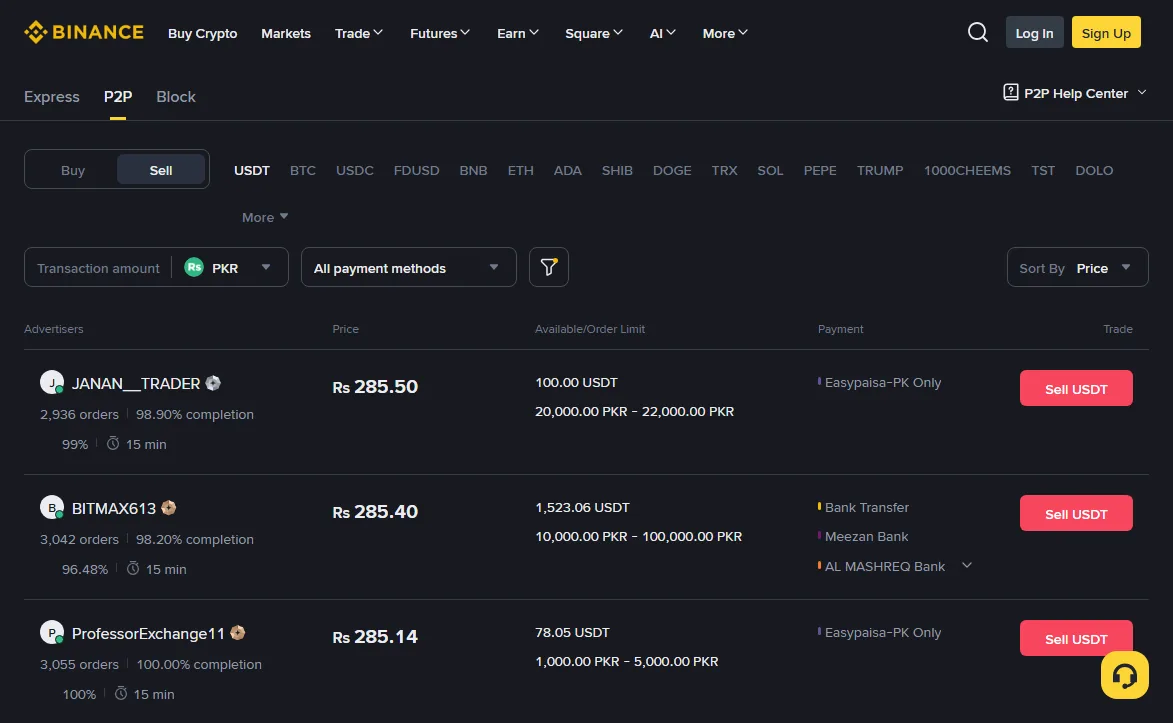Click the Binance logo
Screen dimensions: 1173x723
tap(84, 32)
